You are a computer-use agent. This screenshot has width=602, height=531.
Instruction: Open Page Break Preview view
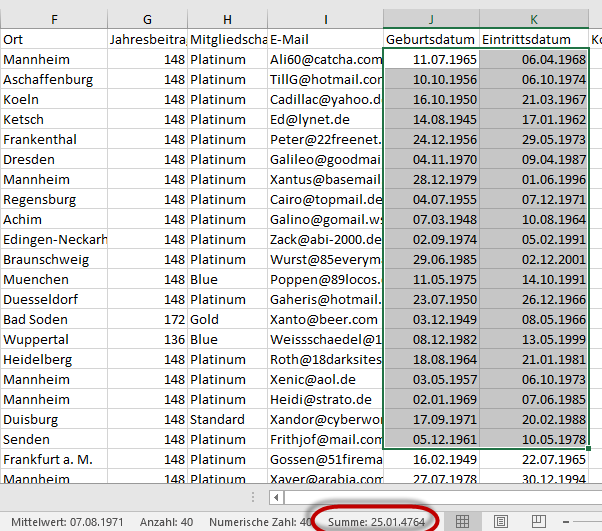[538, 521]
